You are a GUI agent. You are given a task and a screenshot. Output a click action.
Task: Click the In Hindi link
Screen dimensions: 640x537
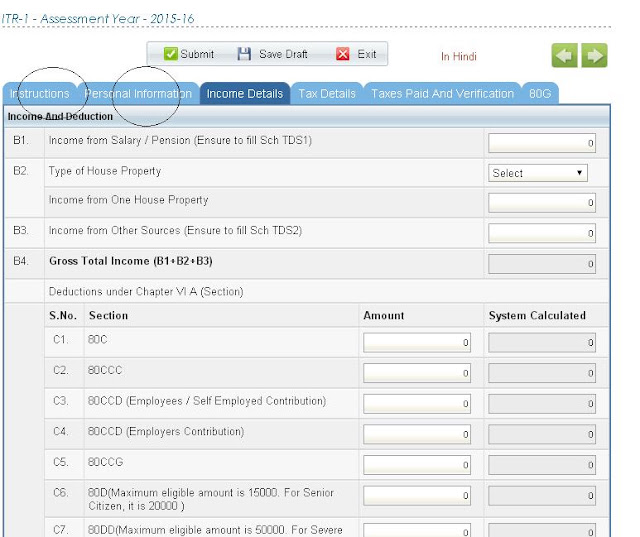point(459,56)
